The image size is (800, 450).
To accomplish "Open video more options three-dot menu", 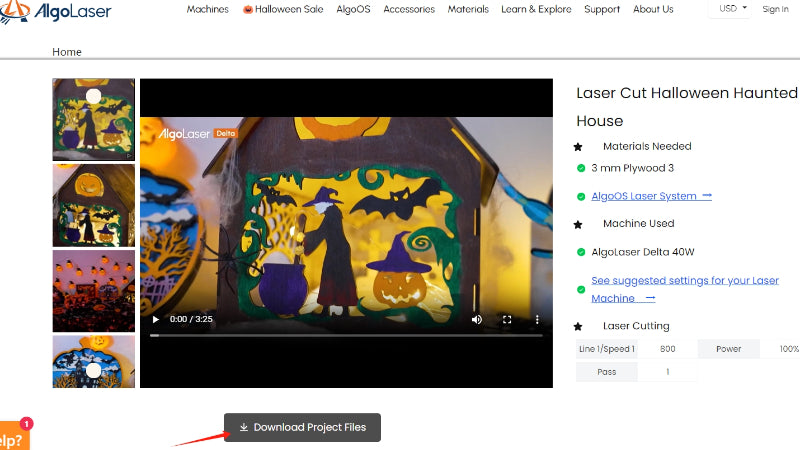I will (537, 320).
